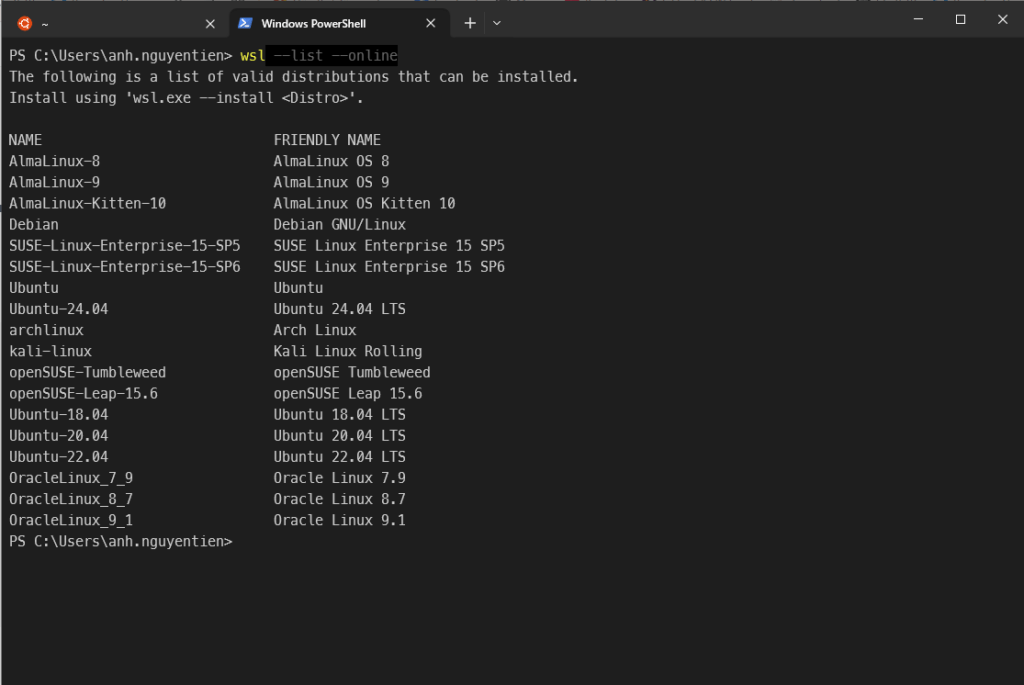This screenshot has width=1024, height=685.
Task: Expand the new tab profile dropdown
Action: pyautogui.click(x=497, y=24)
